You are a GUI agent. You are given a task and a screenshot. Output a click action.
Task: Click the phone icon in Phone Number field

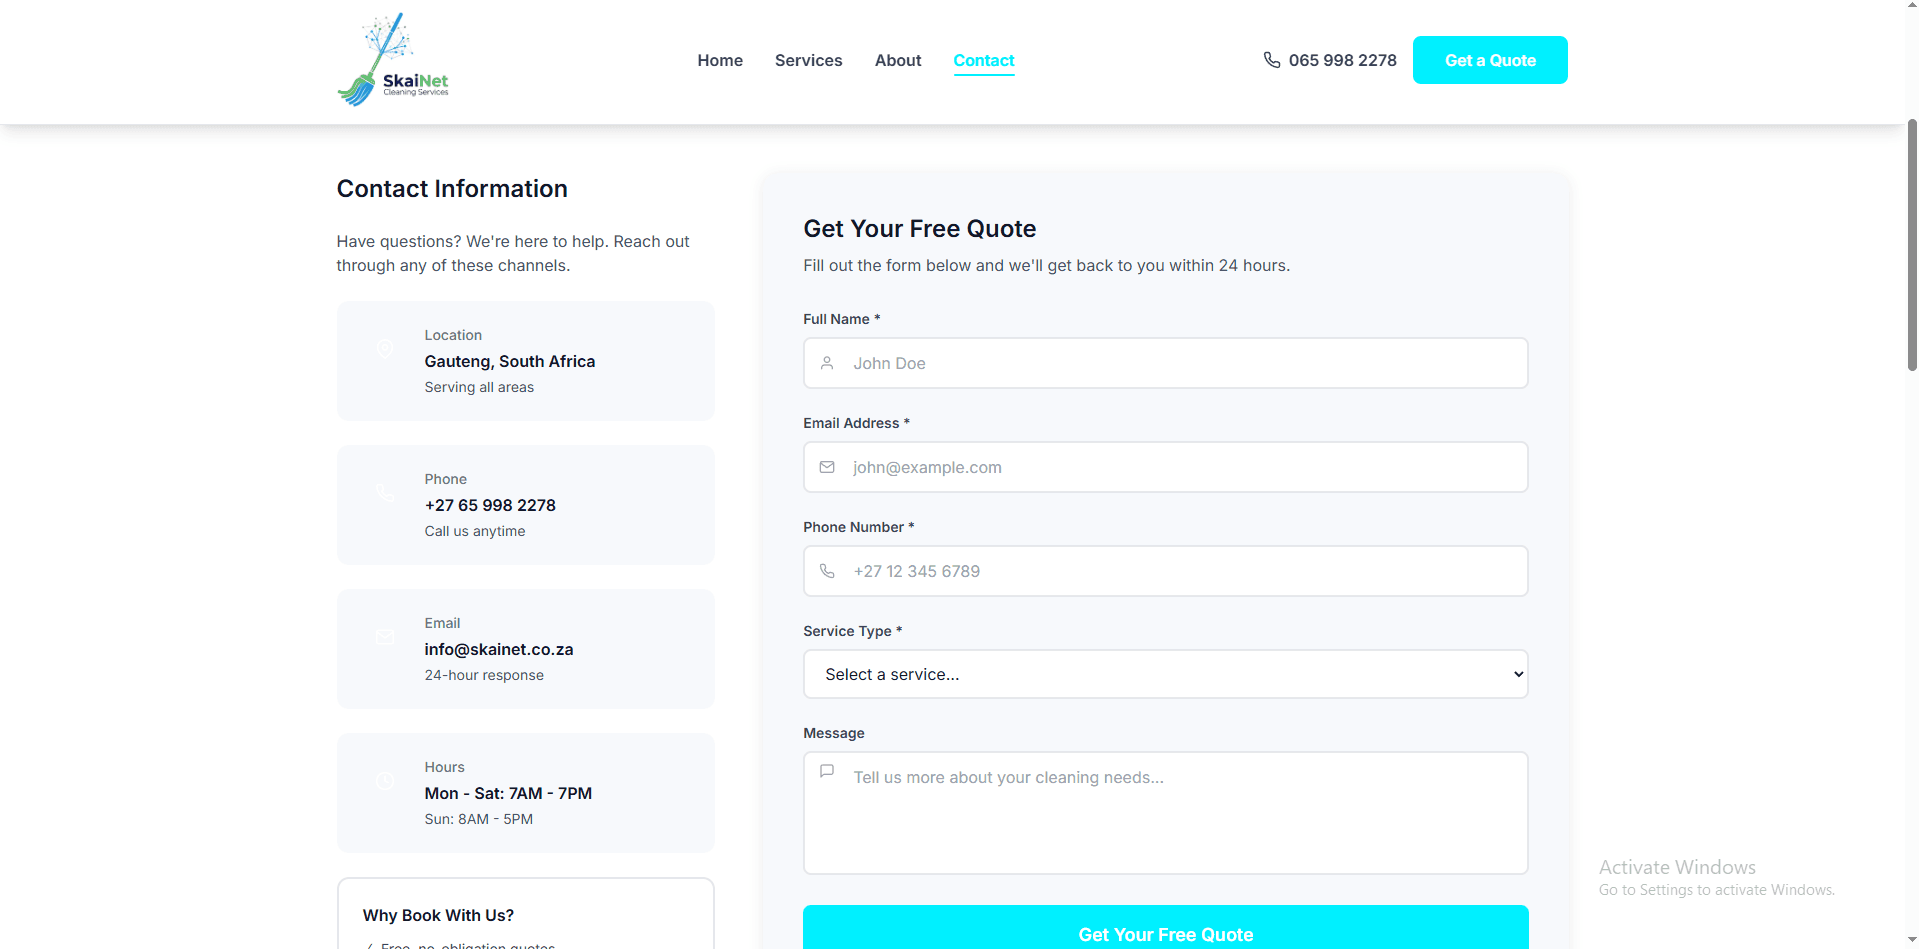coord(827,571)
